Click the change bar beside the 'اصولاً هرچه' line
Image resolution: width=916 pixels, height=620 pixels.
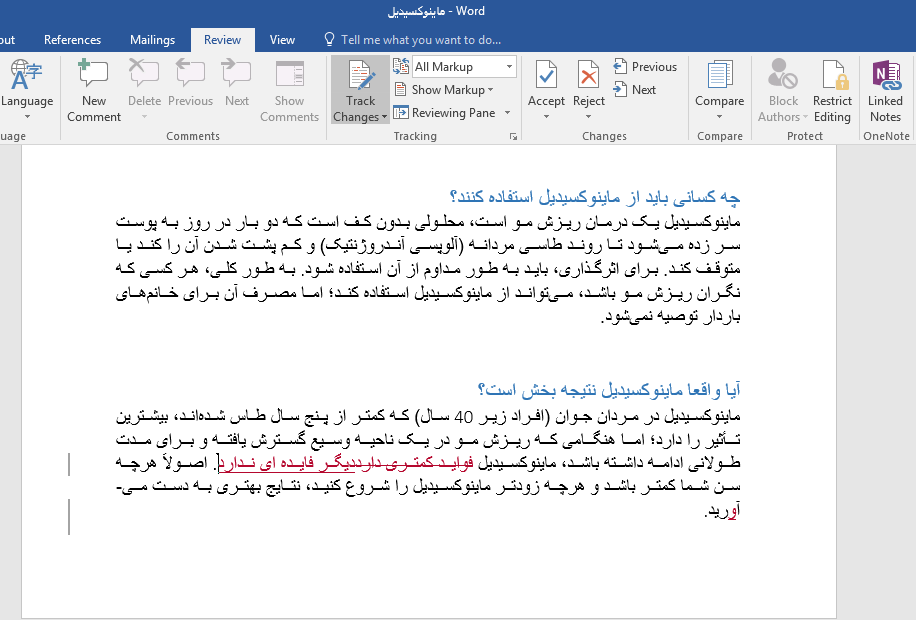pos(69,465)
